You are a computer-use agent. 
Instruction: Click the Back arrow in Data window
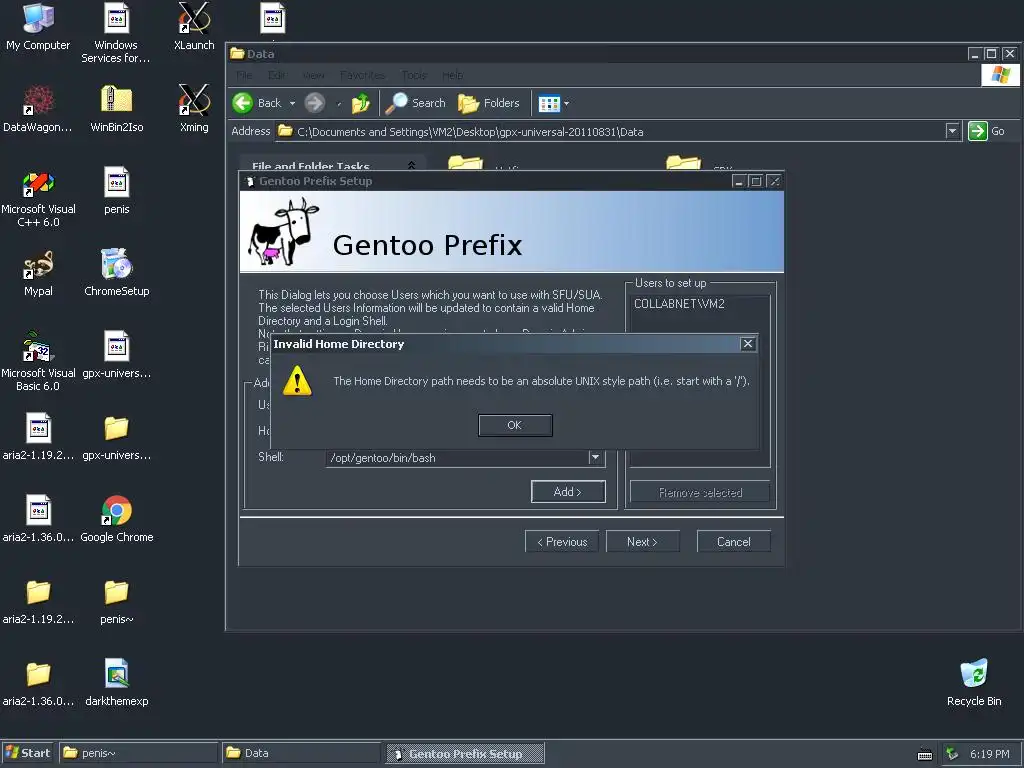tap(243, 103)
